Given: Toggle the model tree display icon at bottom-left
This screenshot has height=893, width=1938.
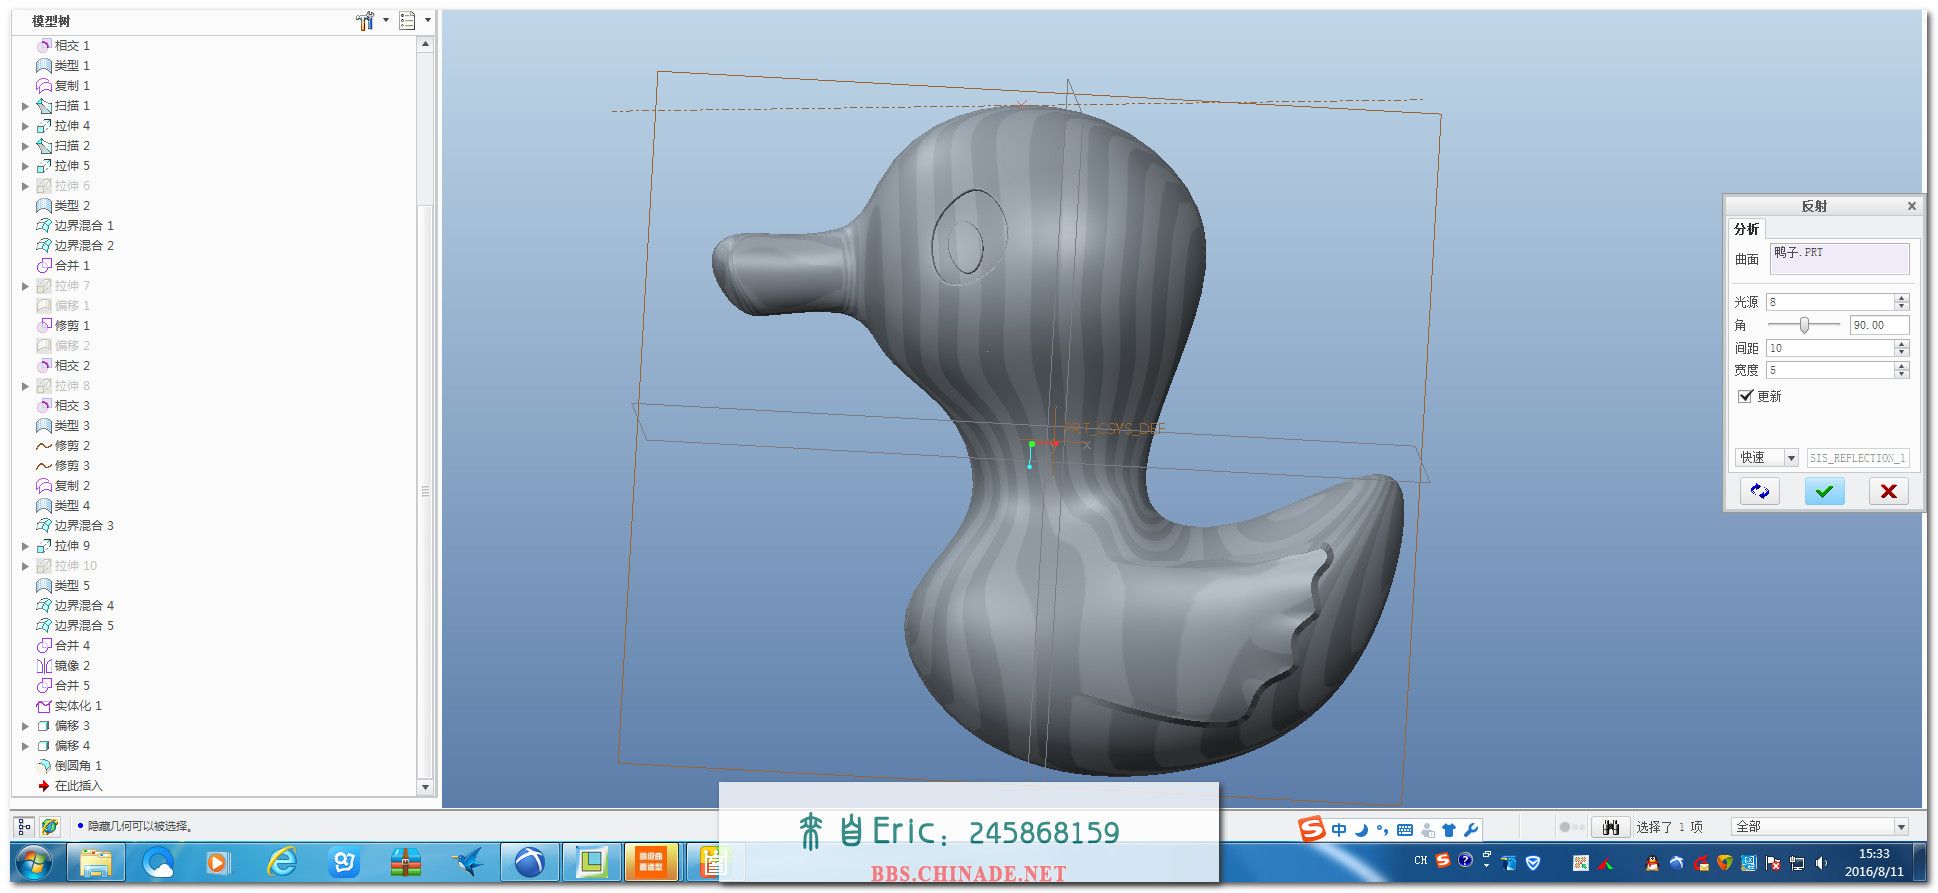Looking at the screenshot, I should (25, 826).
